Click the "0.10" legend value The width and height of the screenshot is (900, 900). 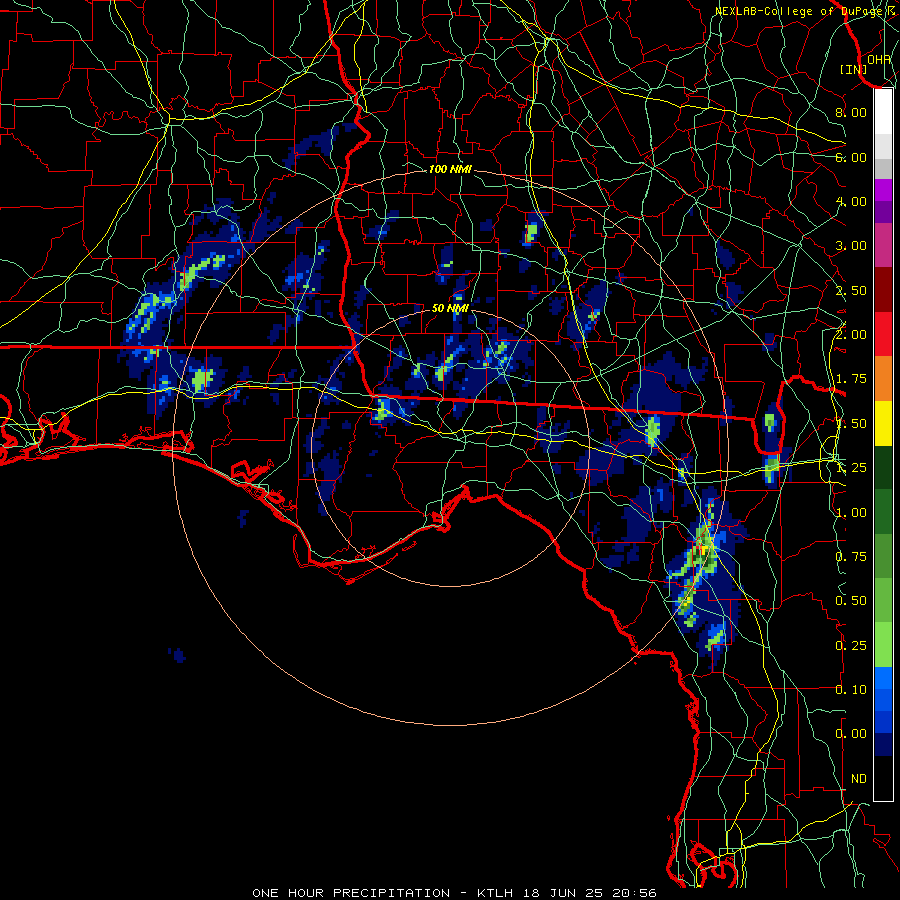click(851, 690)
